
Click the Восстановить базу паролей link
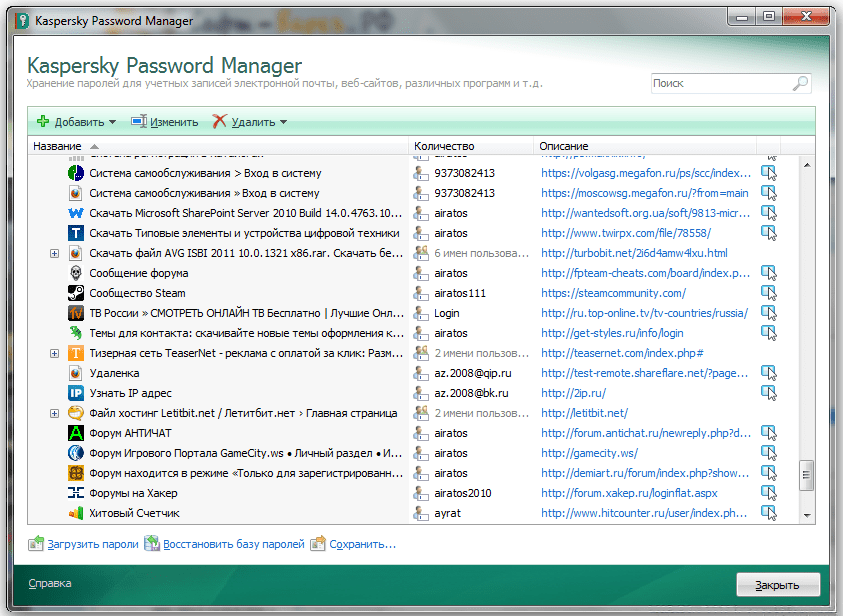click(x=234, y=544)
